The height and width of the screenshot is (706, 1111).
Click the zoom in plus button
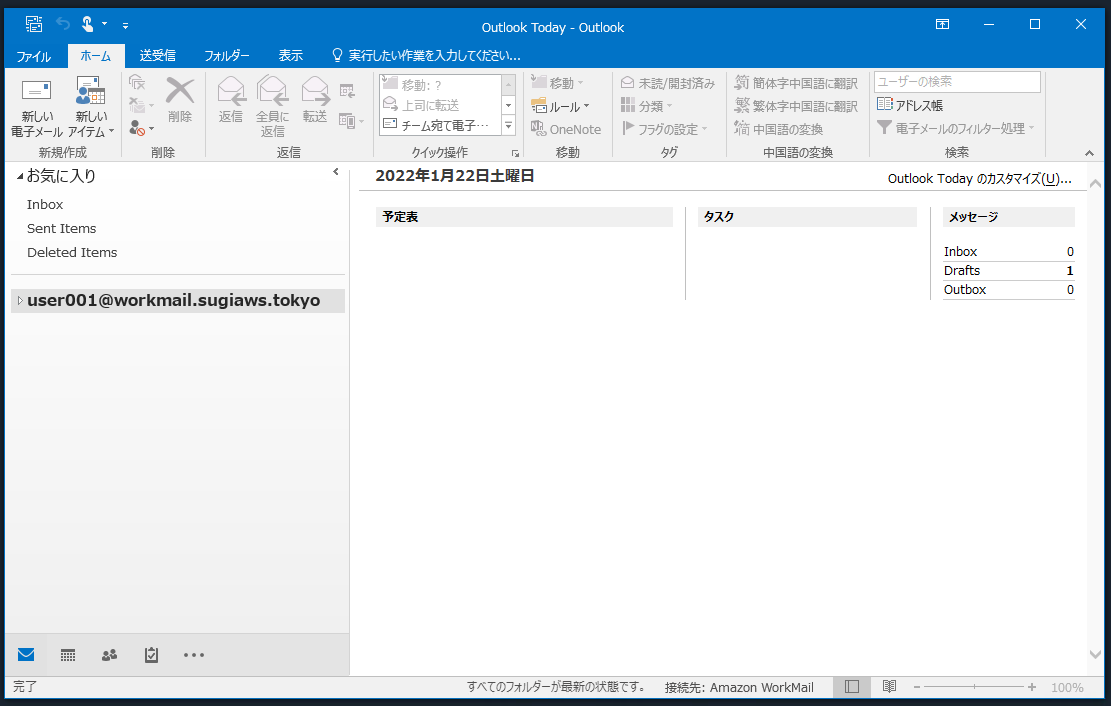(1032, 687)
